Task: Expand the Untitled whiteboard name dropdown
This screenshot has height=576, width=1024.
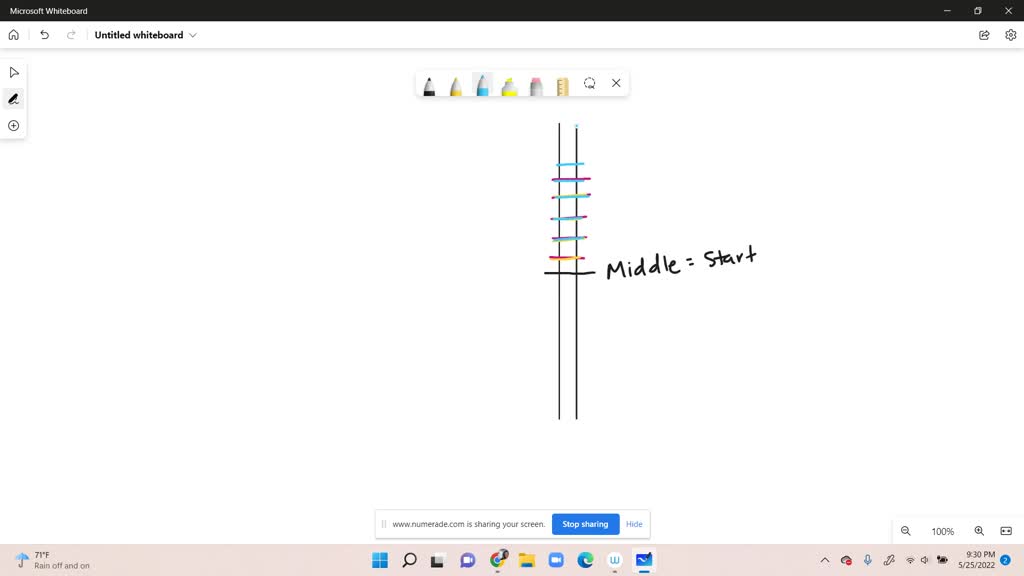Action: (193, 34)
